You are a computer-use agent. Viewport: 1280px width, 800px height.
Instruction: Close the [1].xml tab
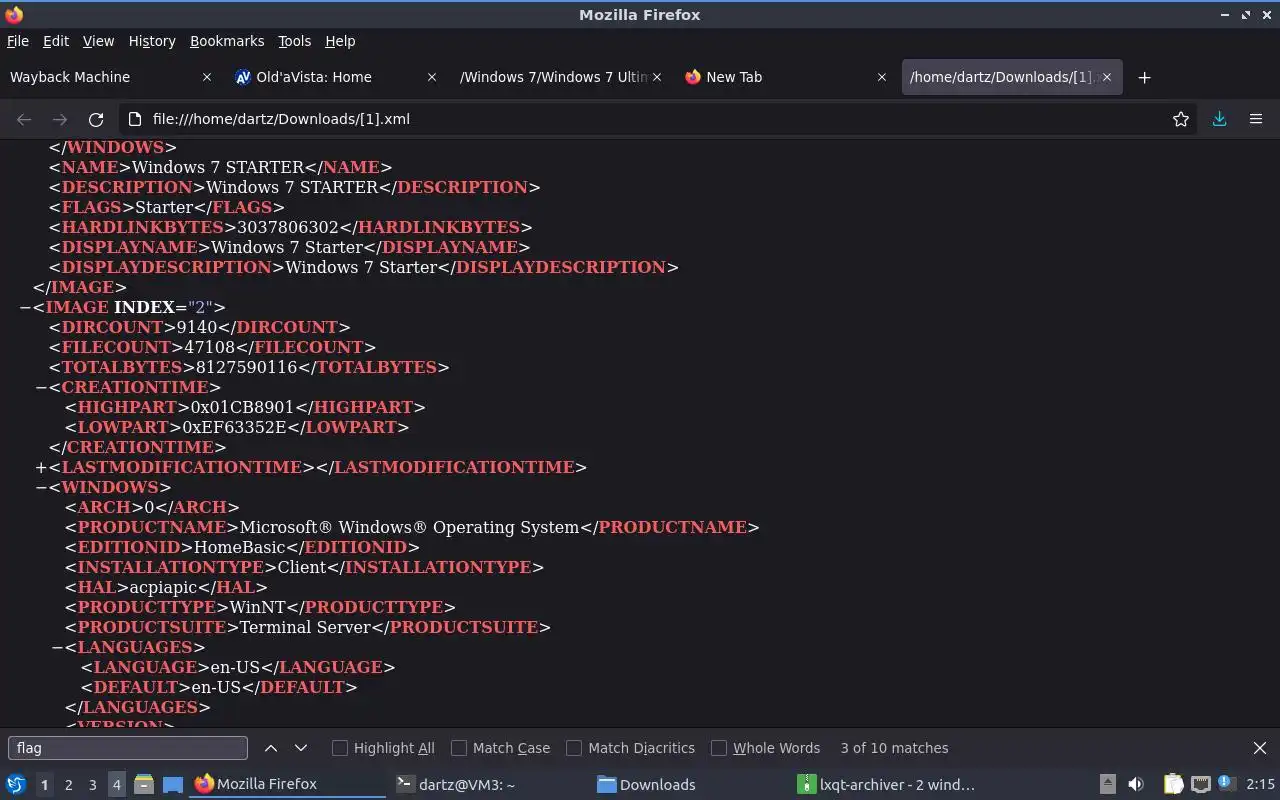pos(1106,77)
